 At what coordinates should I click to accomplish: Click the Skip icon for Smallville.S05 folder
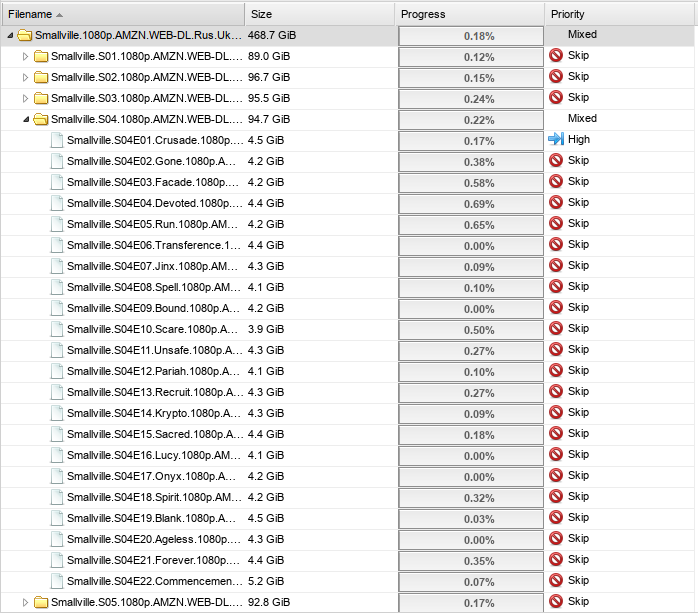pos(556,601)
